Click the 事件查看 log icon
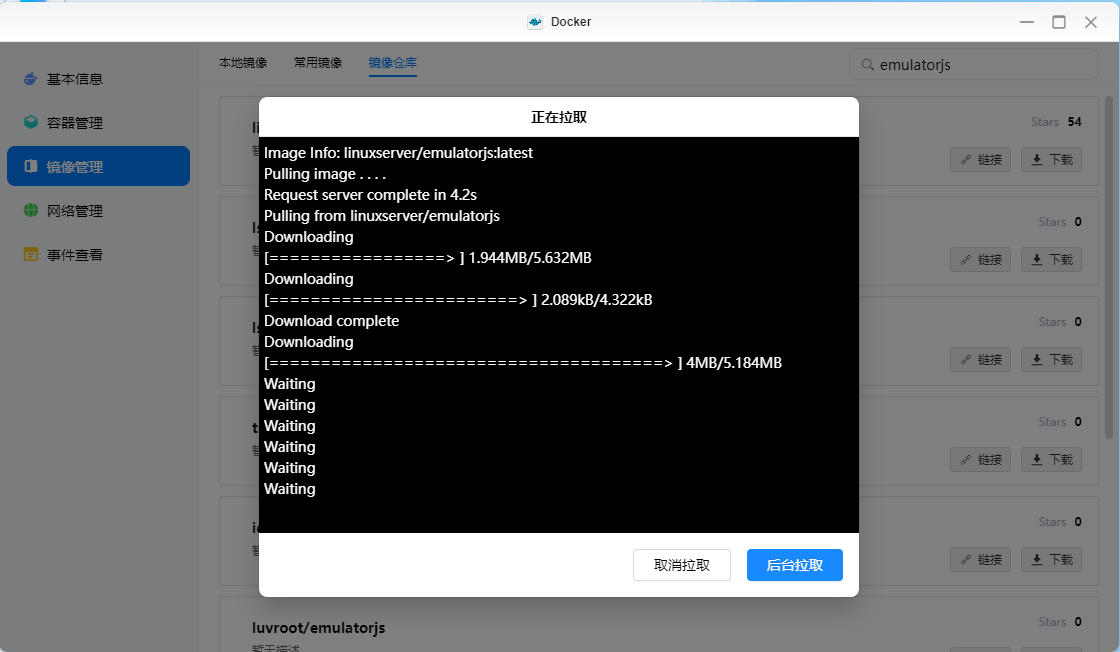The width and height of the screenshot is (1120, 652). click(31, 254)
